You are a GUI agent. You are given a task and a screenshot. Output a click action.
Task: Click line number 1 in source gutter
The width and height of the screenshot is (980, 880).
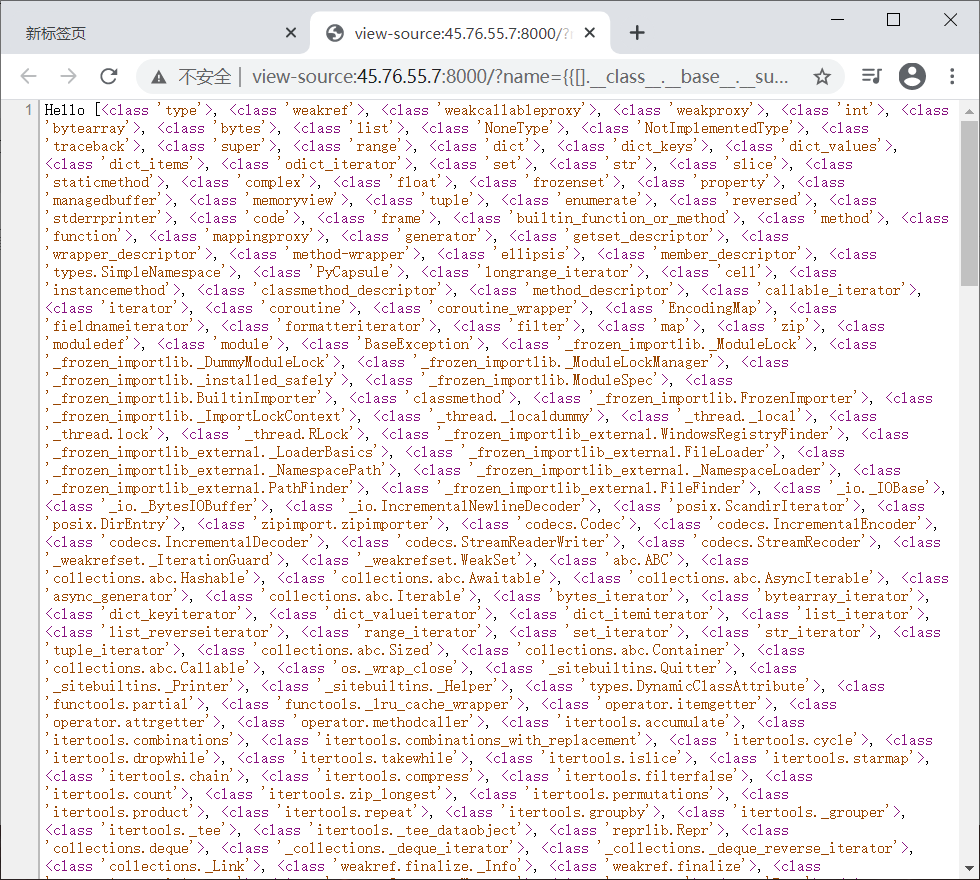(x=29, y=111)
